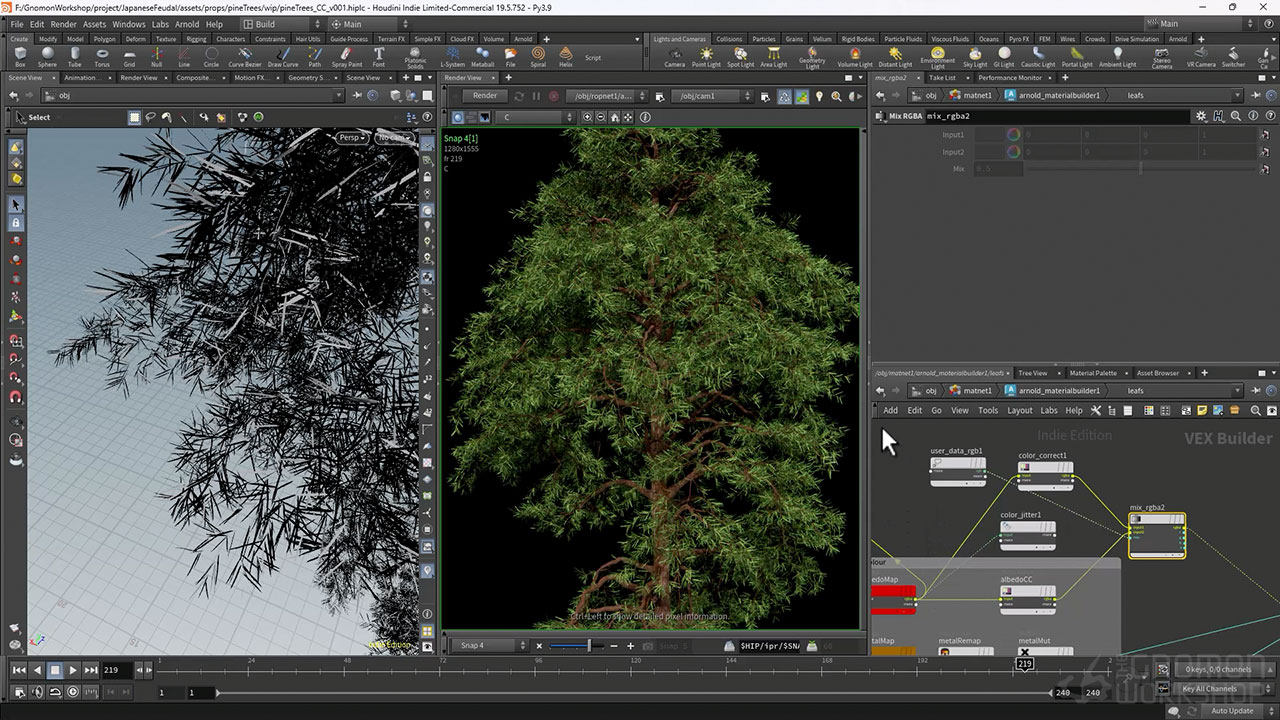This screenshot has width=1280, height=720.
Task: Click the Input1 color picker wheel
Action: pyautogui.click(x=1013, y=134)
